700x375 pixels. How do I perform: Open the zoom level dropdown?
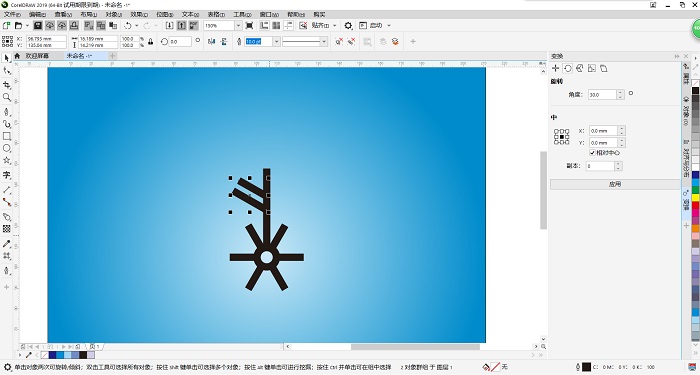[x=238, y=25]
